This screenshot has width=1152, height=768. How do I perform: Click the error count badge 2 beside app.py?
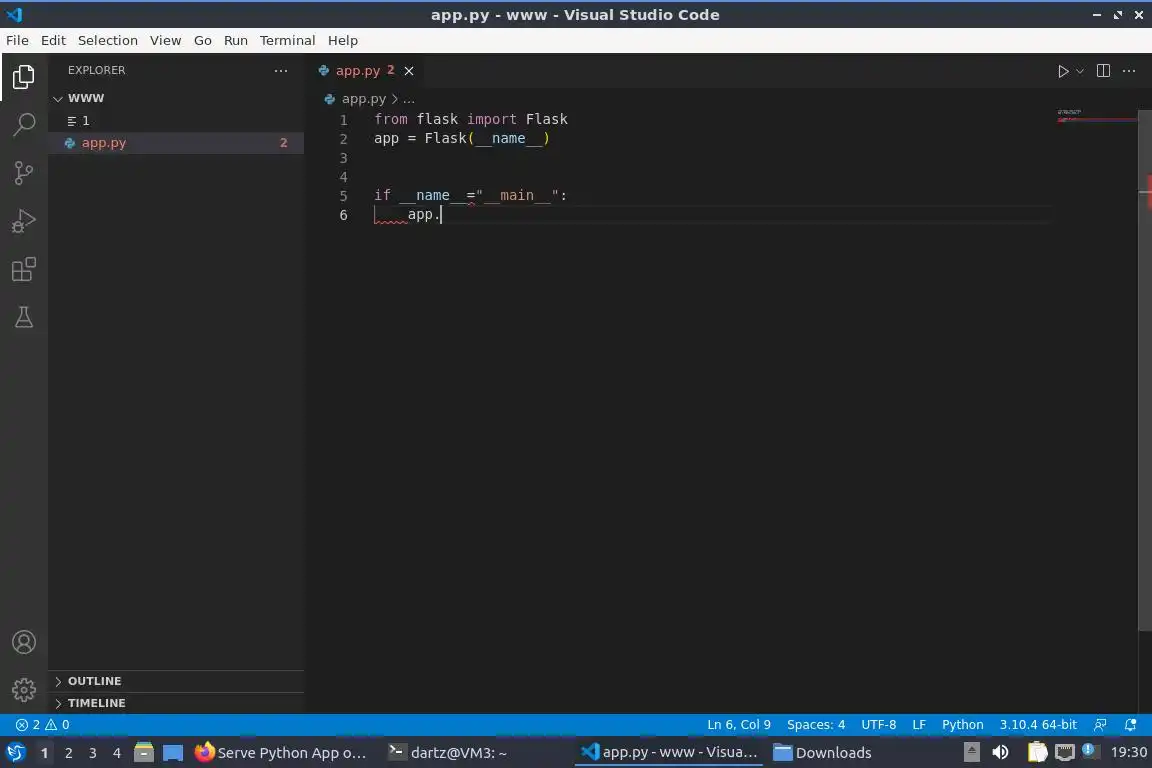coord(284,143)
